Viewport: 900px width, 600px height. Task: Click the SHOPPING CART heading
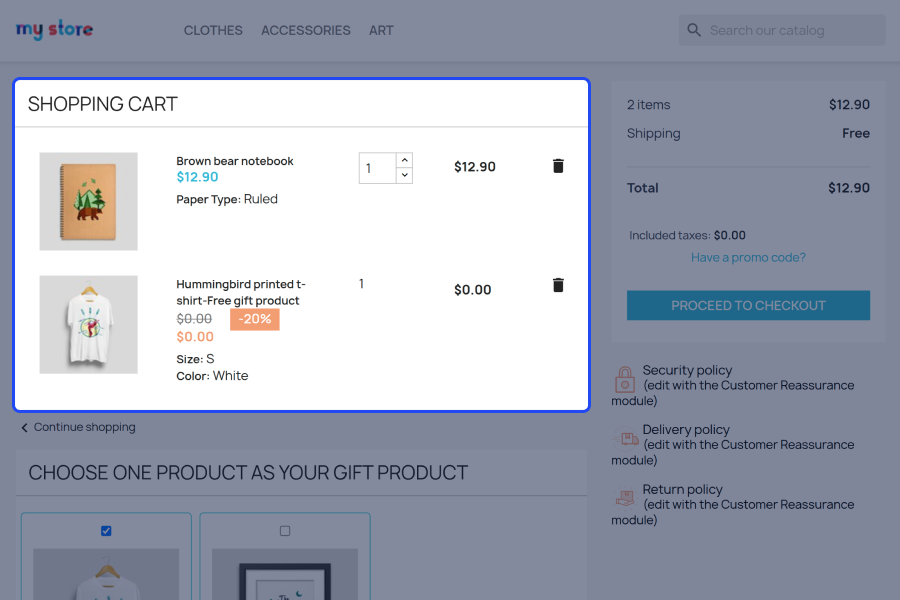click(103, 104)
